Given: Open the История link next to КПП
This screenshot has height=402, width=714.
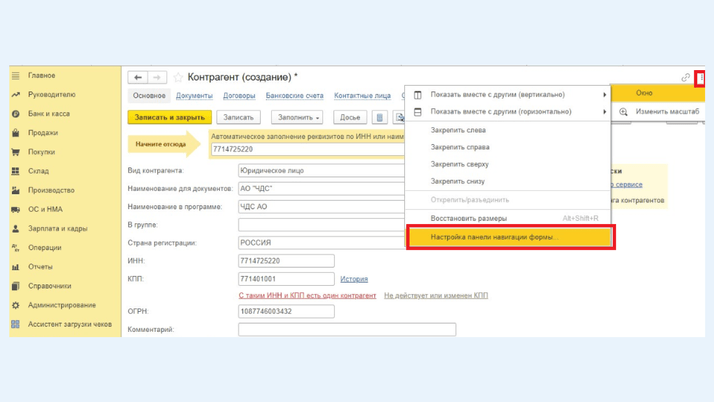Looking at the screenshot, I should tap(354, 280).
